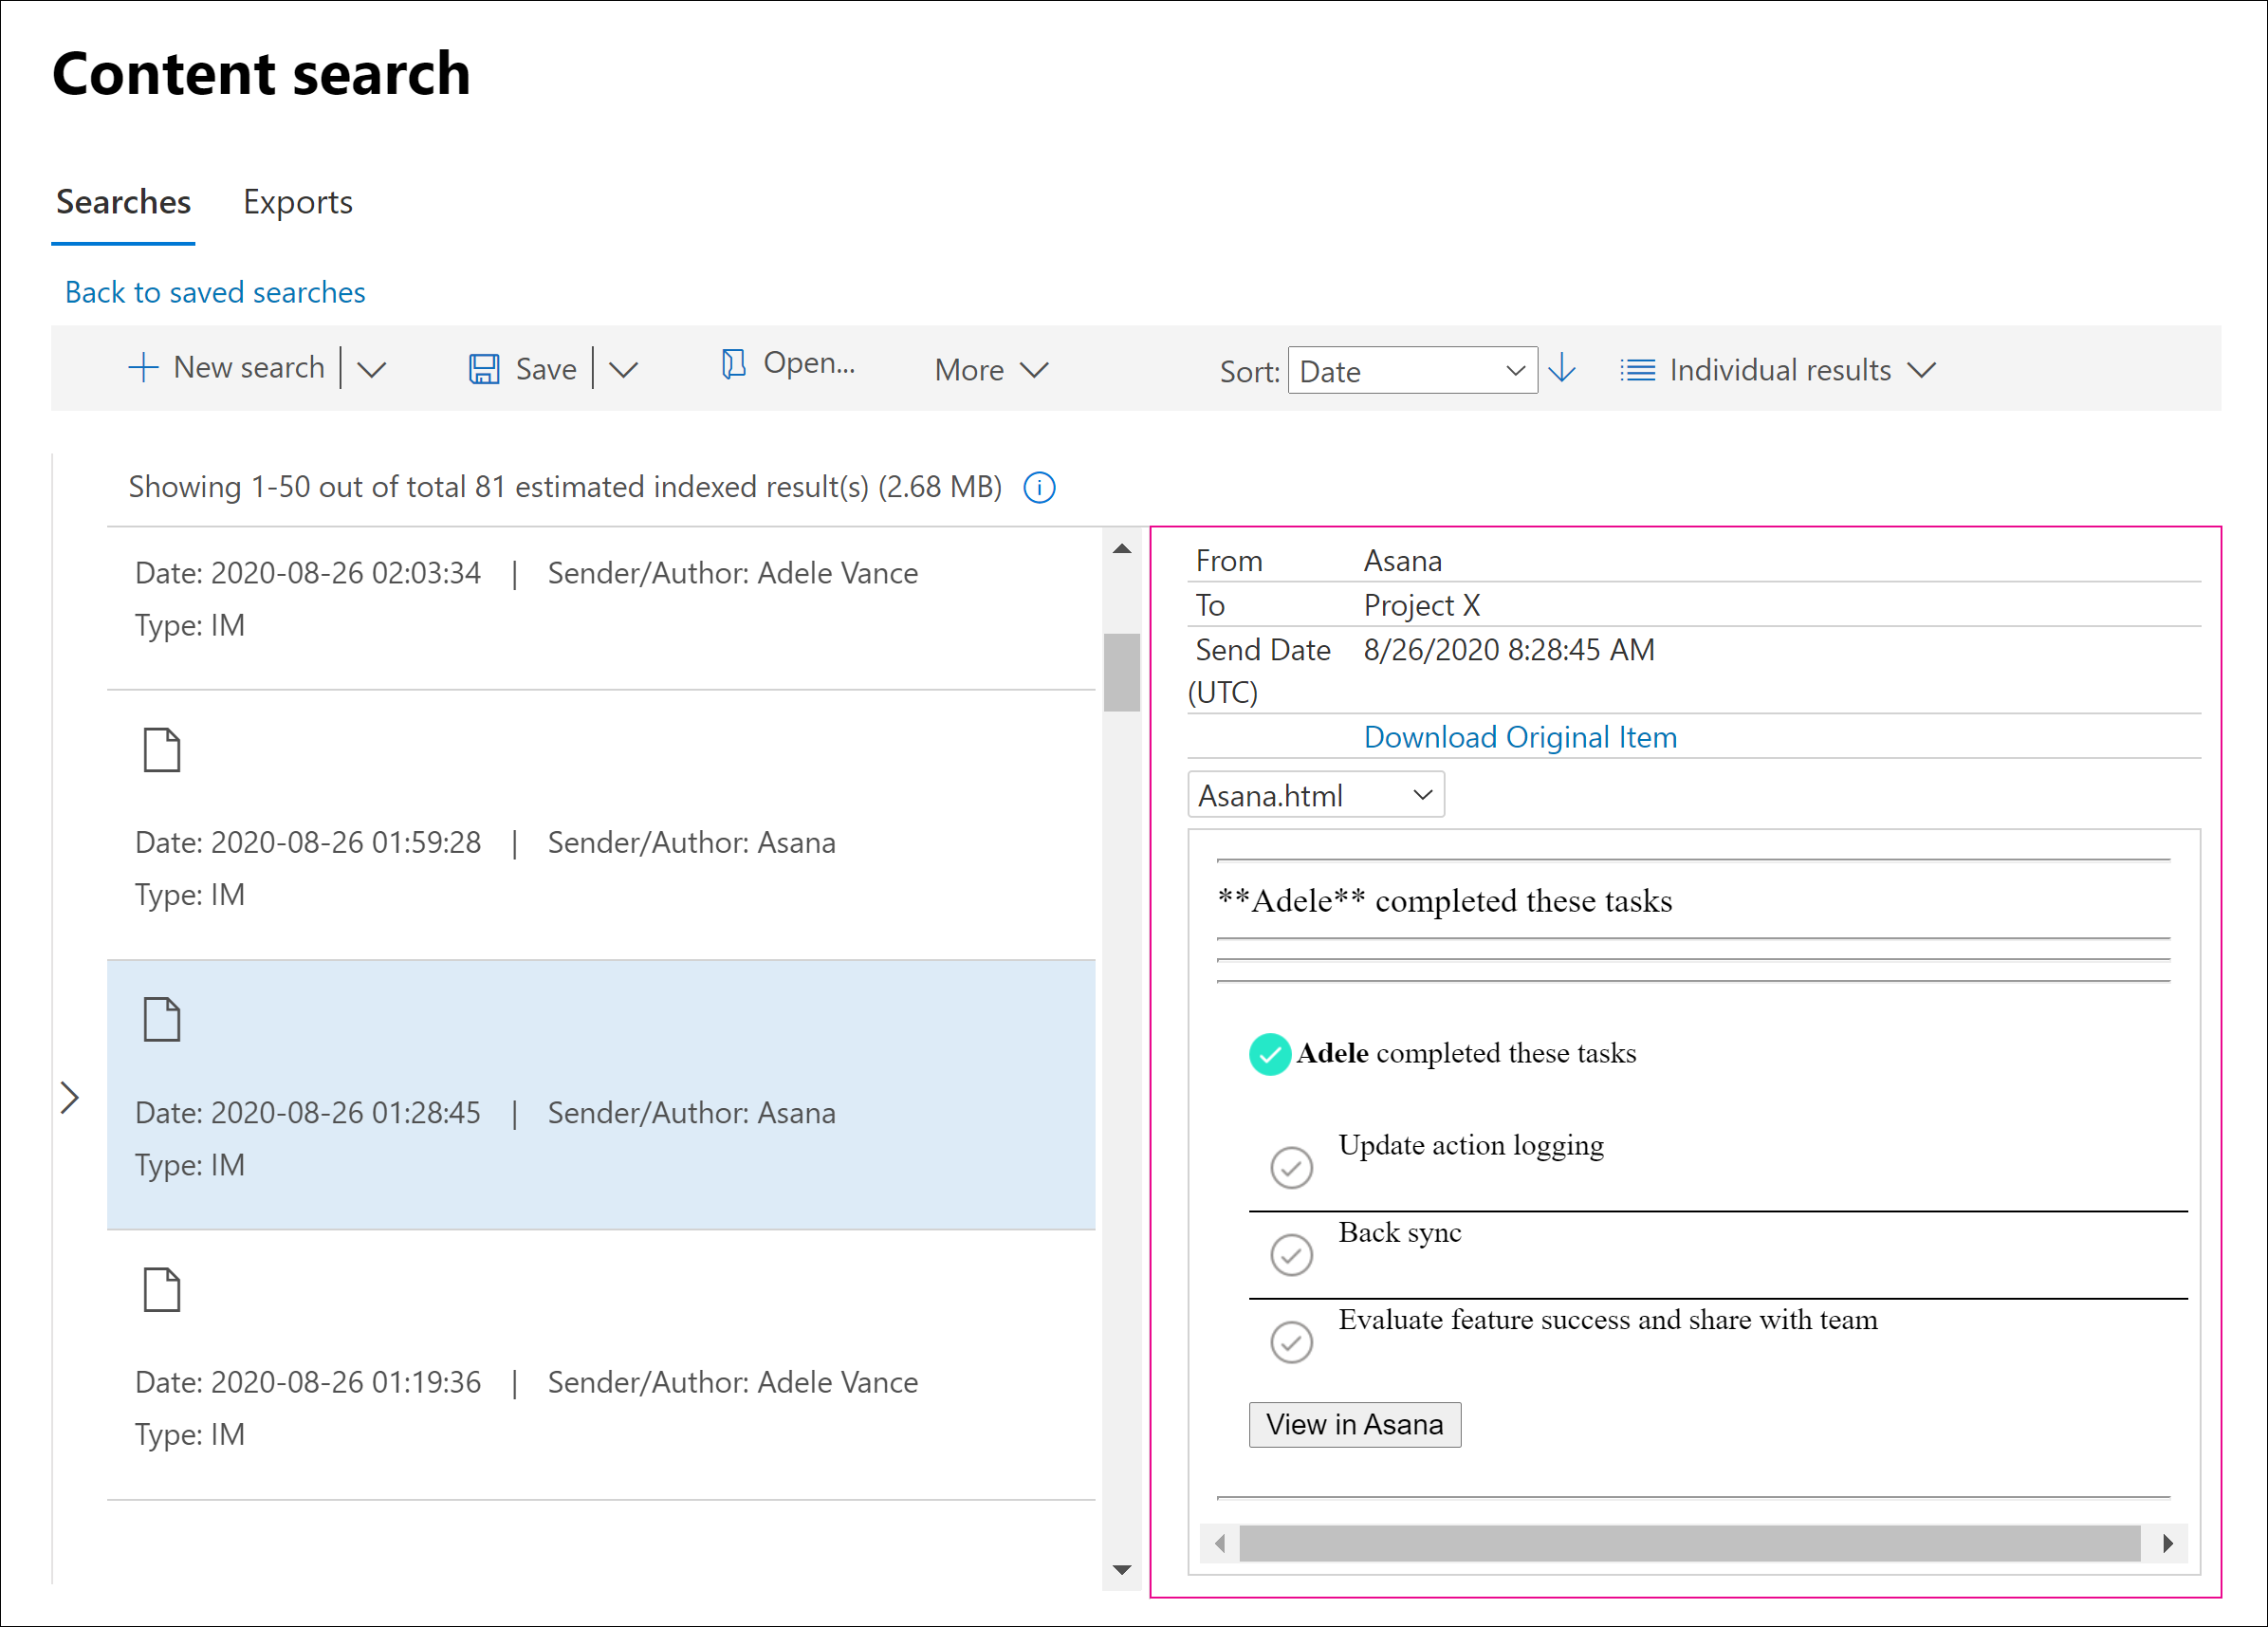Click document icon of 01:19:36 Adele Vance result
Screen dimensions: 2268x1627
click(161, 1290)
